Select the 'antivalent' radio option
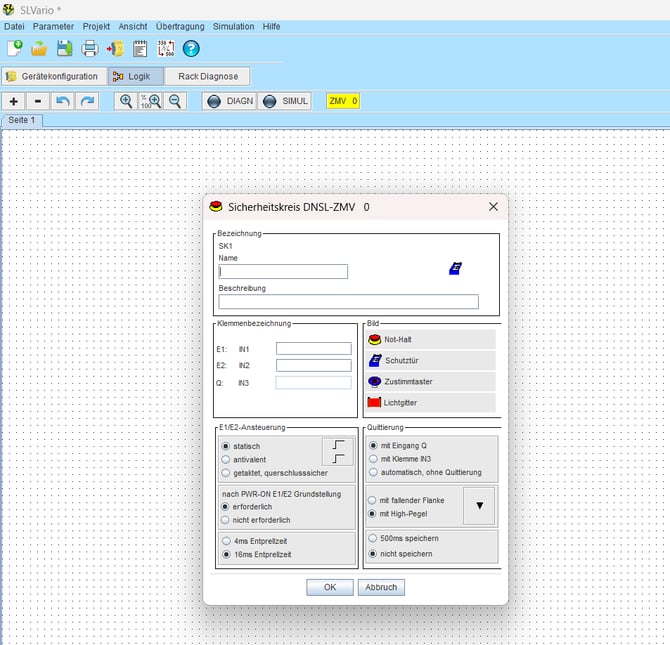Screen dimensions: 670x645 (225, 459)
